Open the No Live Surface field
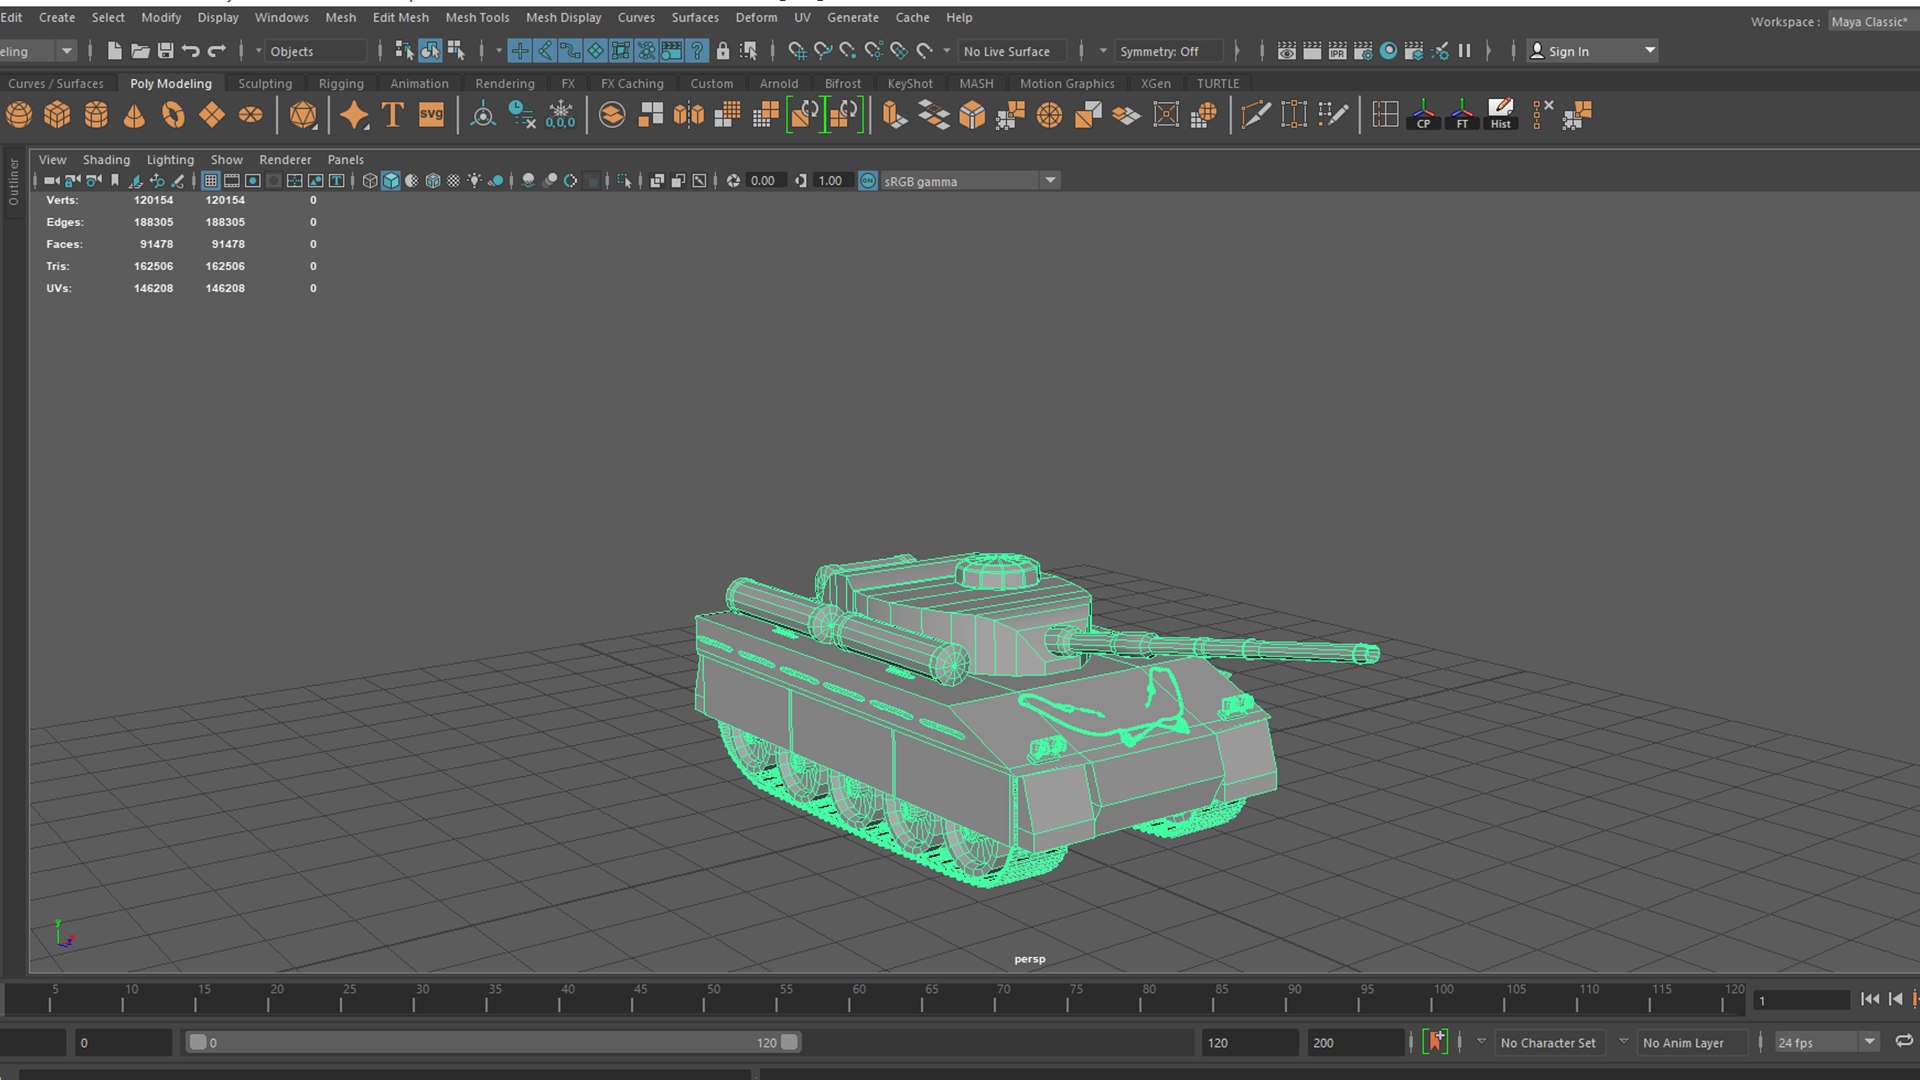Viewport: 1920px width, 1080px height. (x=1012, y=51)
